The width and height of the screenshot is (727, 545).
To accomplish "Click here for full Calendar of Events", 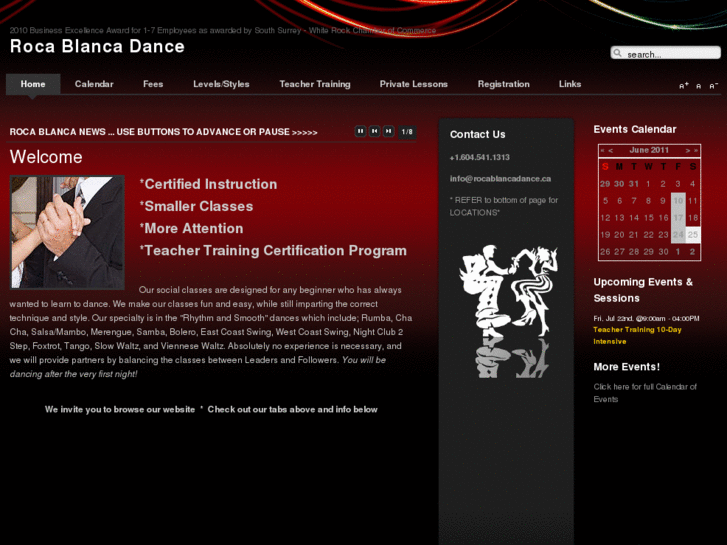I will point(645,393).
